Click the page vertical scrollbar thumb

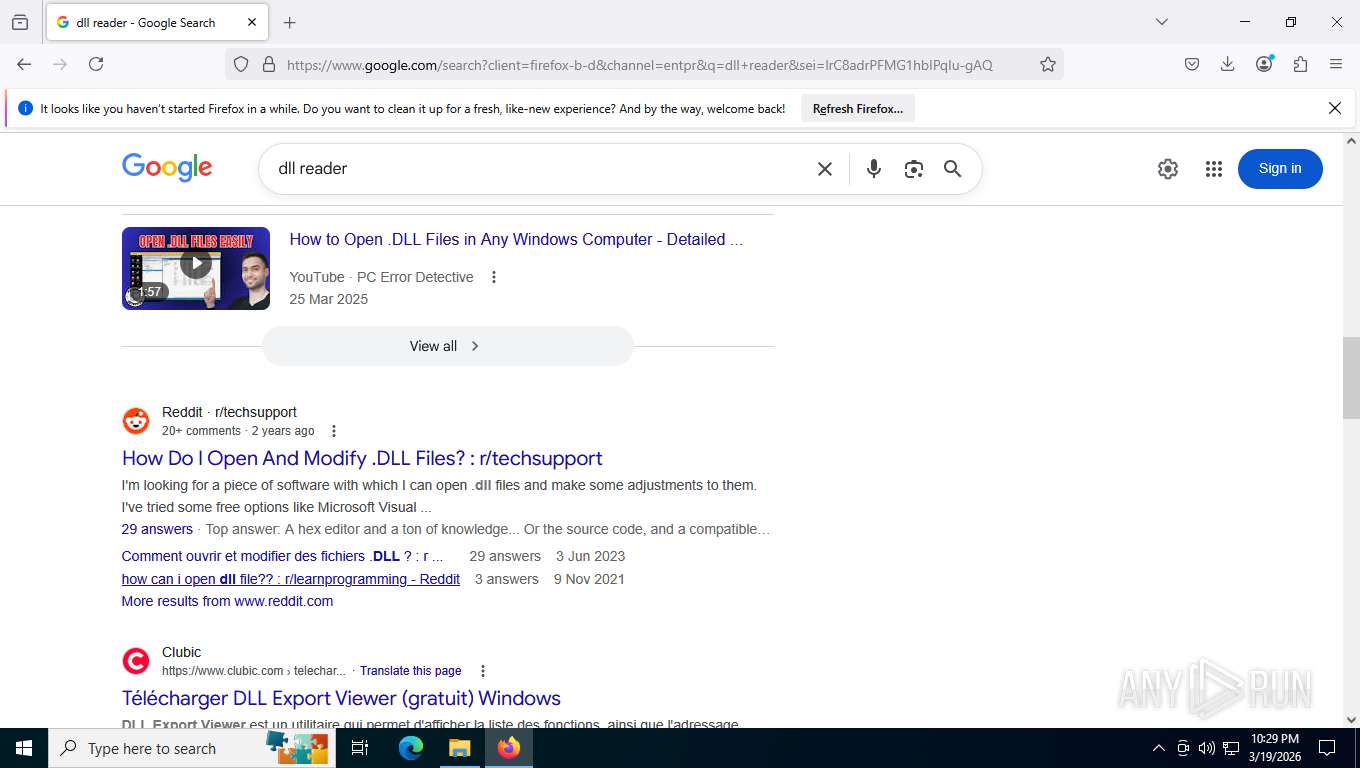pyautogui.click(x=1351, y=378)
